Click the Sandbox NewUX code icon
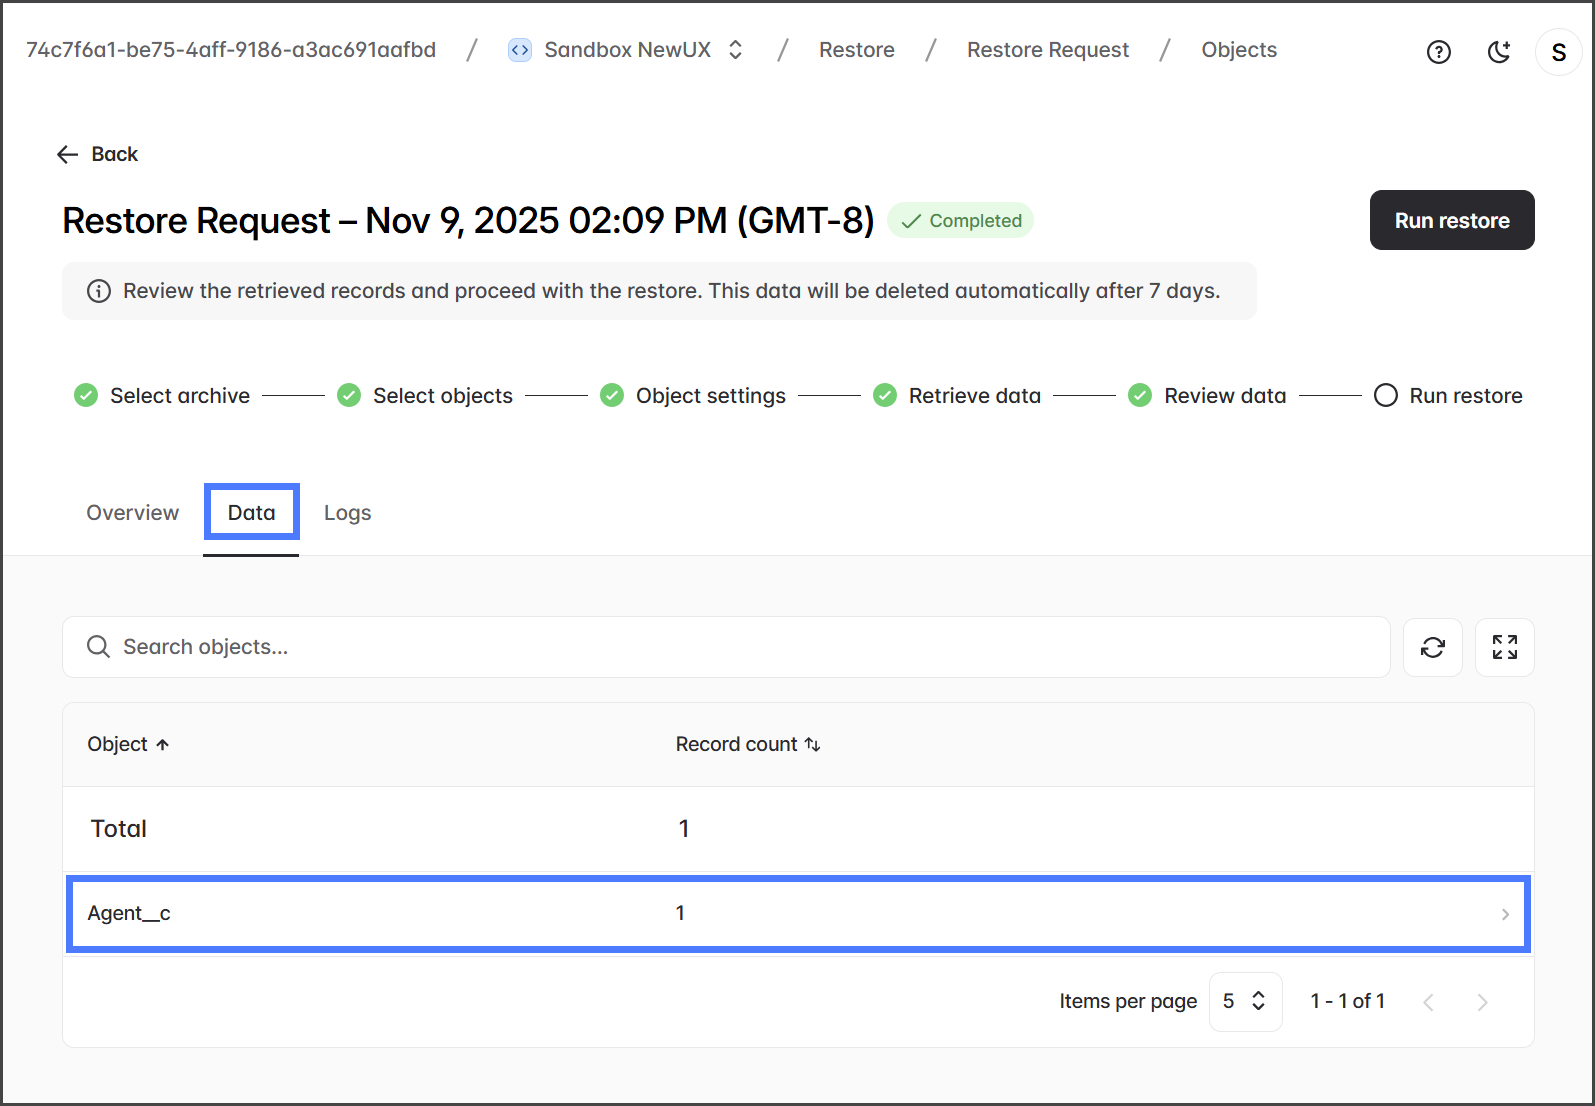The image size is (1595, 1106). pyautogui.click(x=520, y=50)
